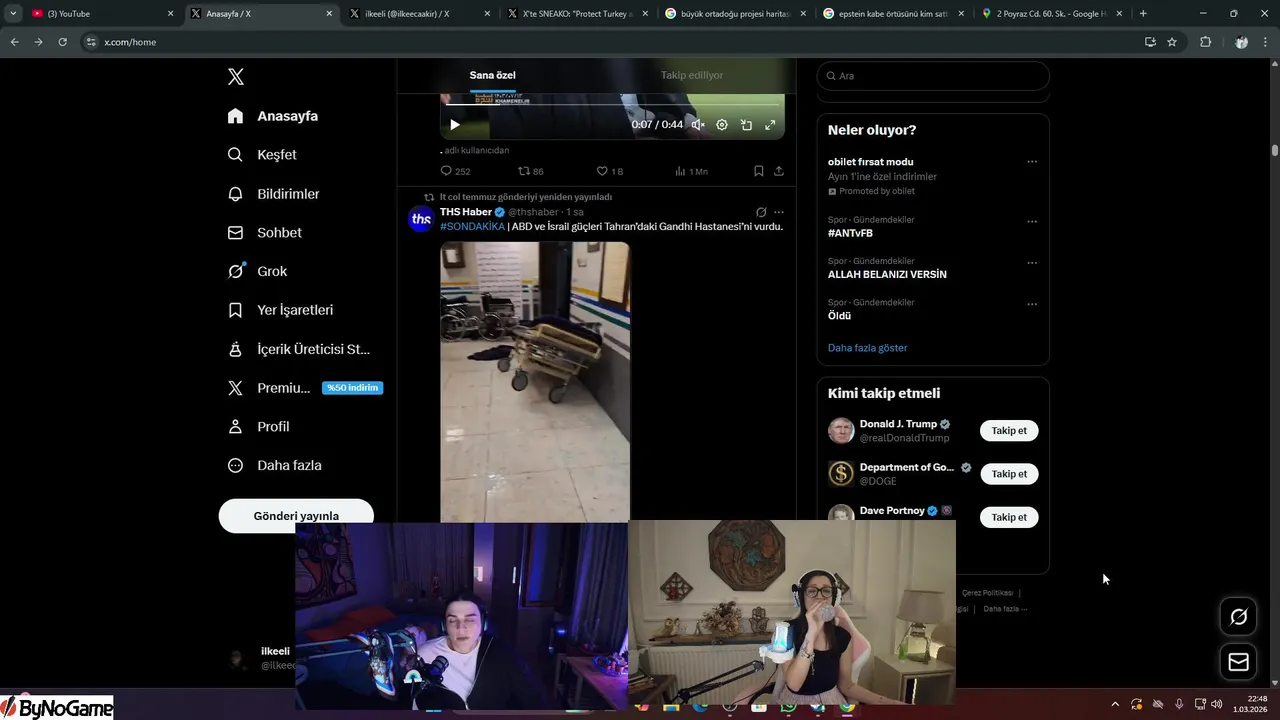This screenshot has height=720, width=1280.
Task: Open floating Grok button at bottom right
Action: 1238,617
